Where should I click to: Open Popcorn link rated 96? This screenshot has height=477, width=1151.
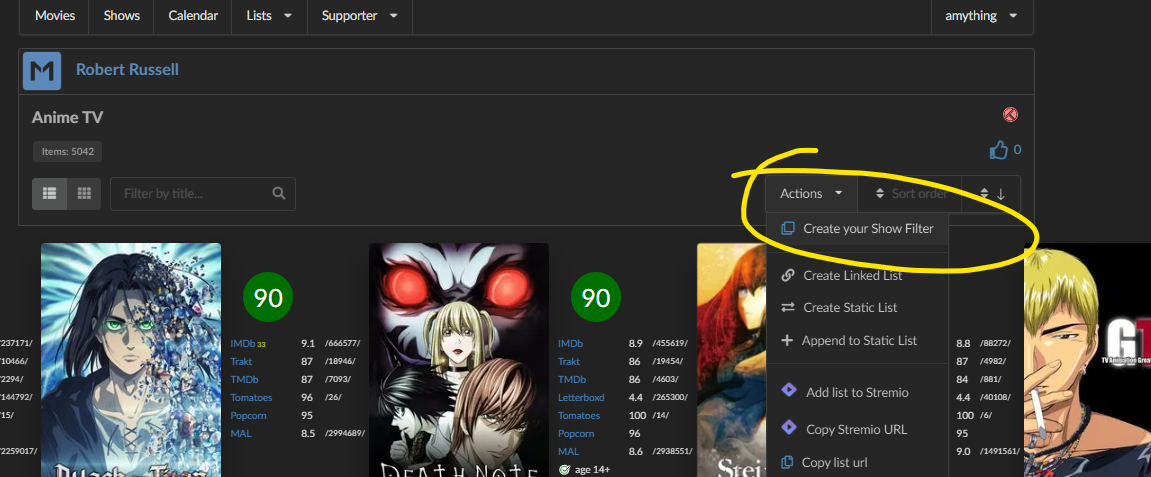pyautogui.click(x=576, y=433)
